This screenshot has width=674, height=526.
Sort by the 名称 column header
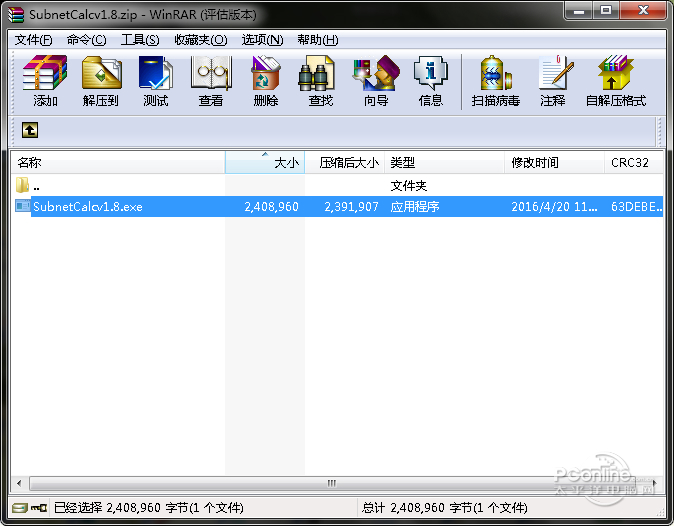click(x=118, y=162)
